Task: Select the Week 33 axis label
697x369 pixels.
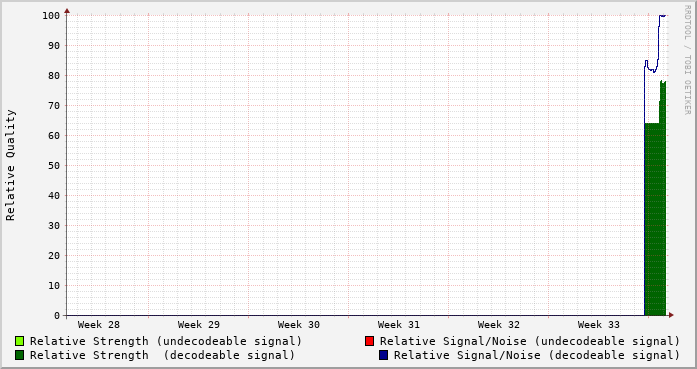Action: pyautogui.click(x=599, y=325)
